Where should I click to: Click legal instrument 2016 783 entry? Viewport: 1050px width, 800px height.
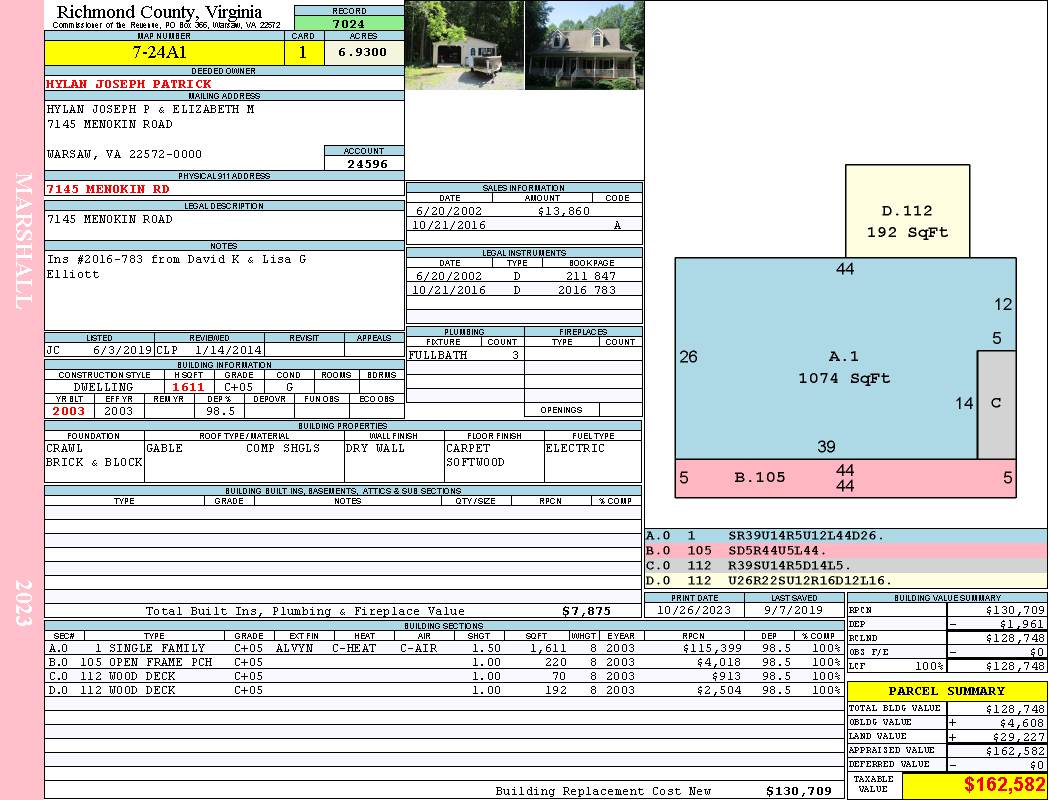(x=587, y=291)
